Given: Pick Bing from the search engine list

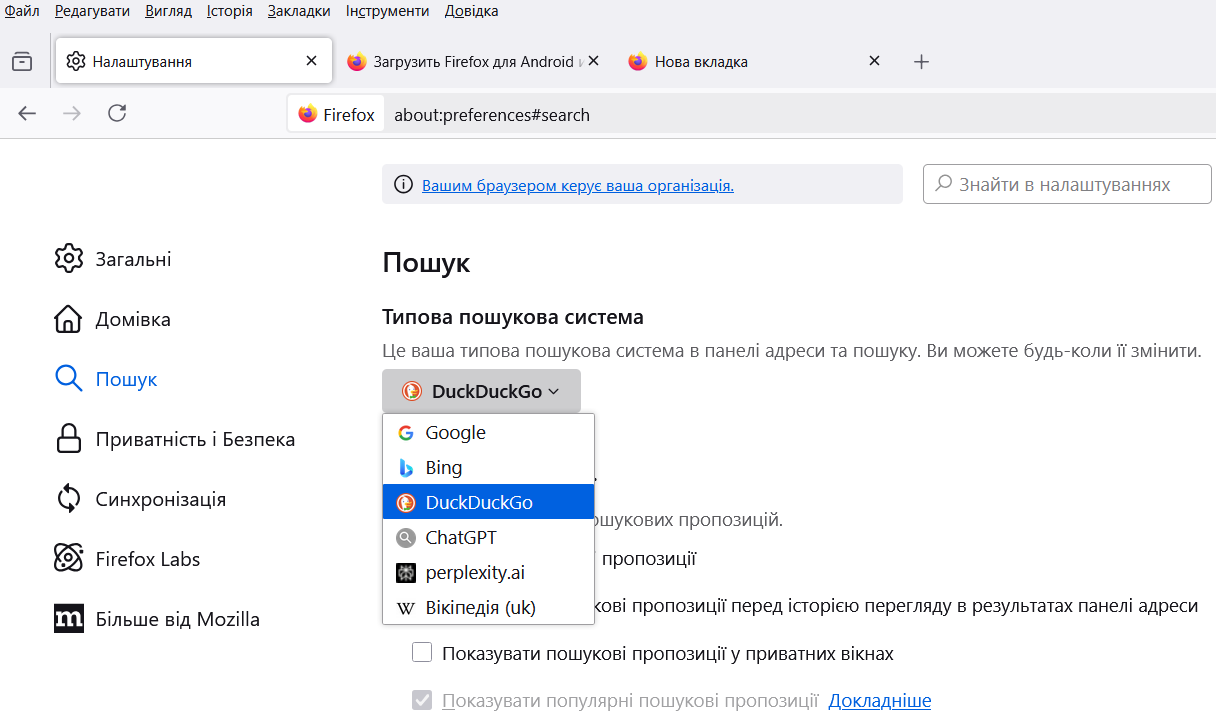Looking at the screenshot, I should [x=489, y=468].
